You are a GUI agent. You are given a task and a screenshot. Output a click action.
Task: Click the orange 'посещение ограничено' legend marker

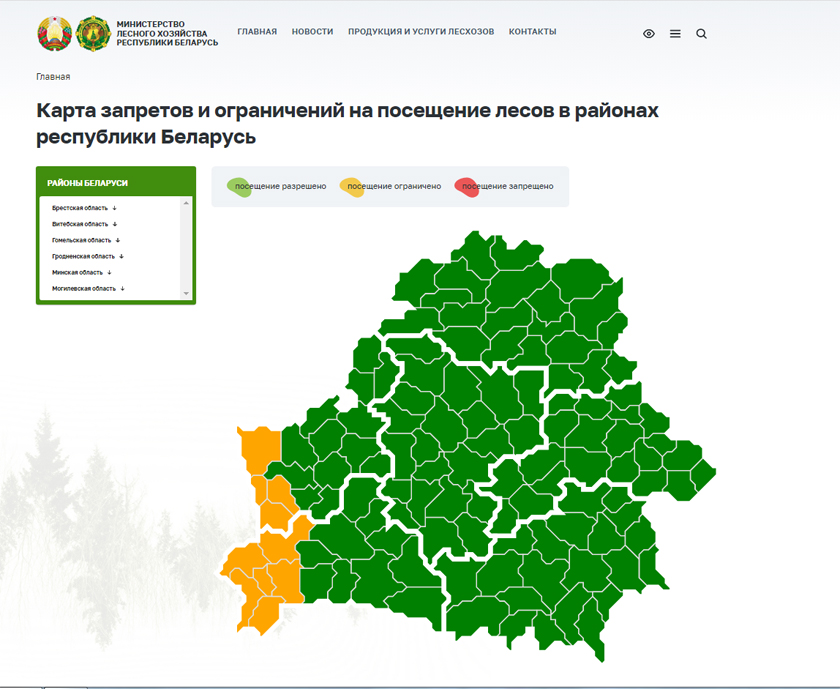click(351, 186)
